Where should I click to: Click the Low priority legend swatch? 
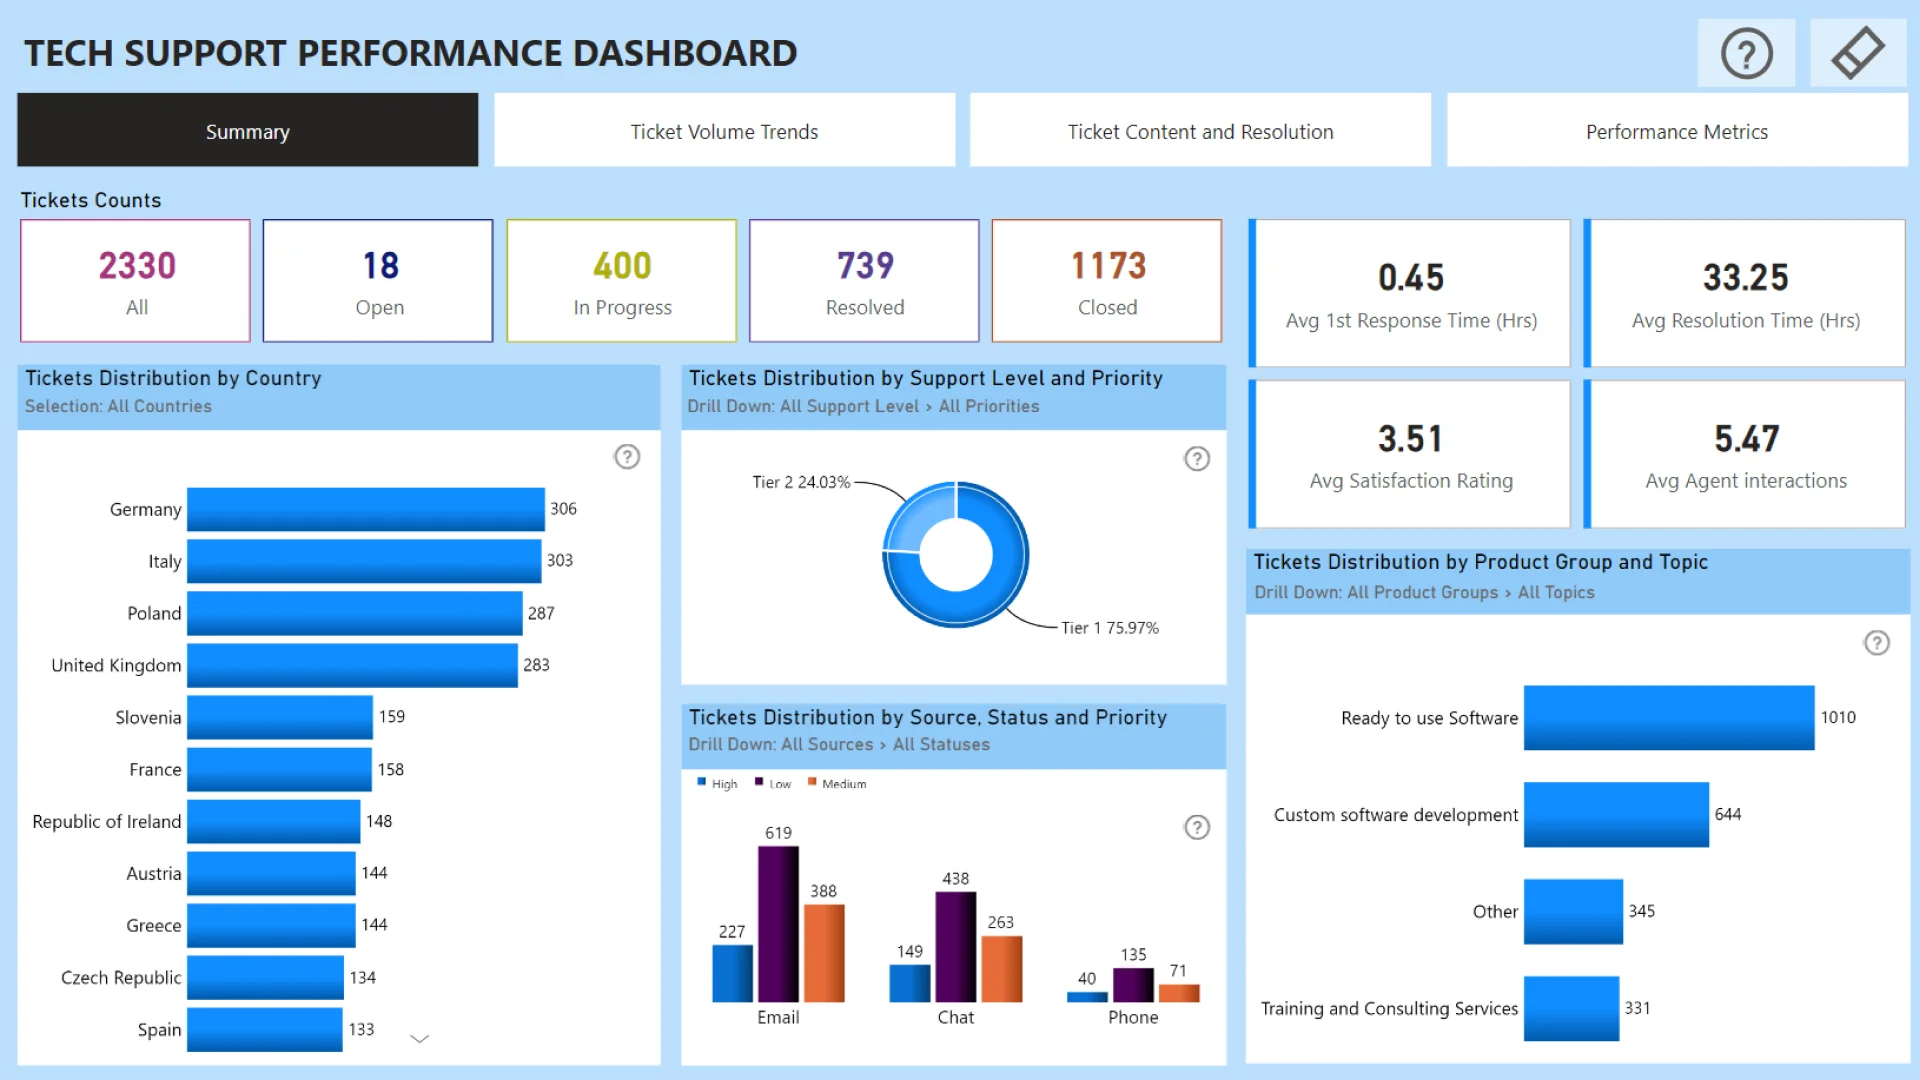coord(759,782)
